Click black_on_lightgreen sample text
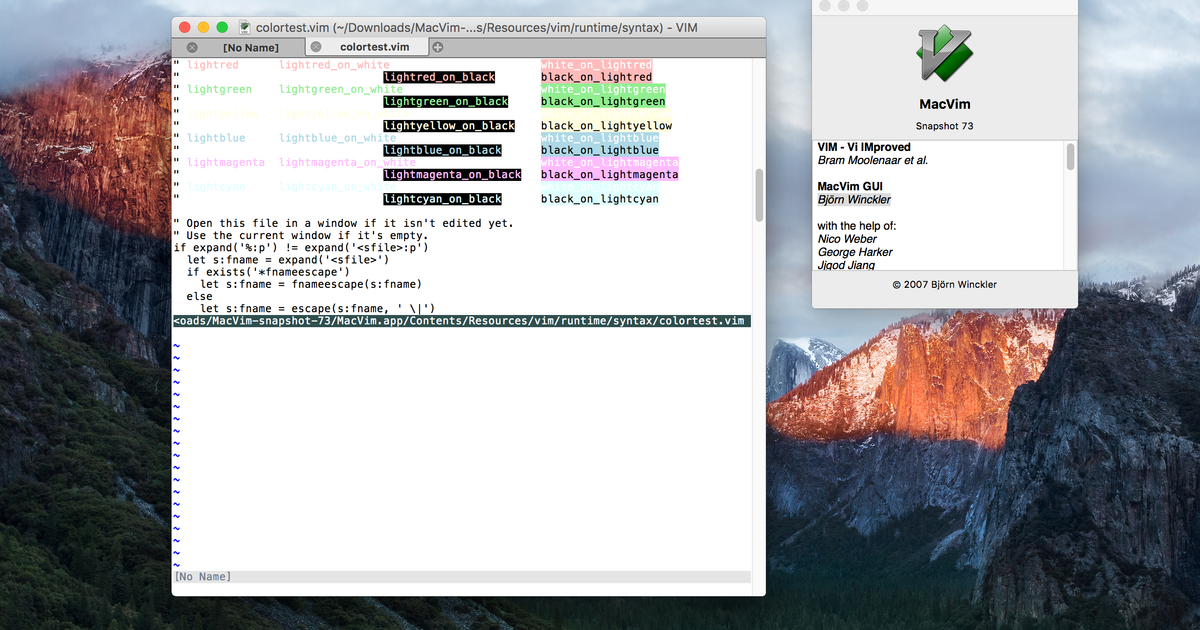This screenshot has height=630, width=1200. click(x=603, y=101)
